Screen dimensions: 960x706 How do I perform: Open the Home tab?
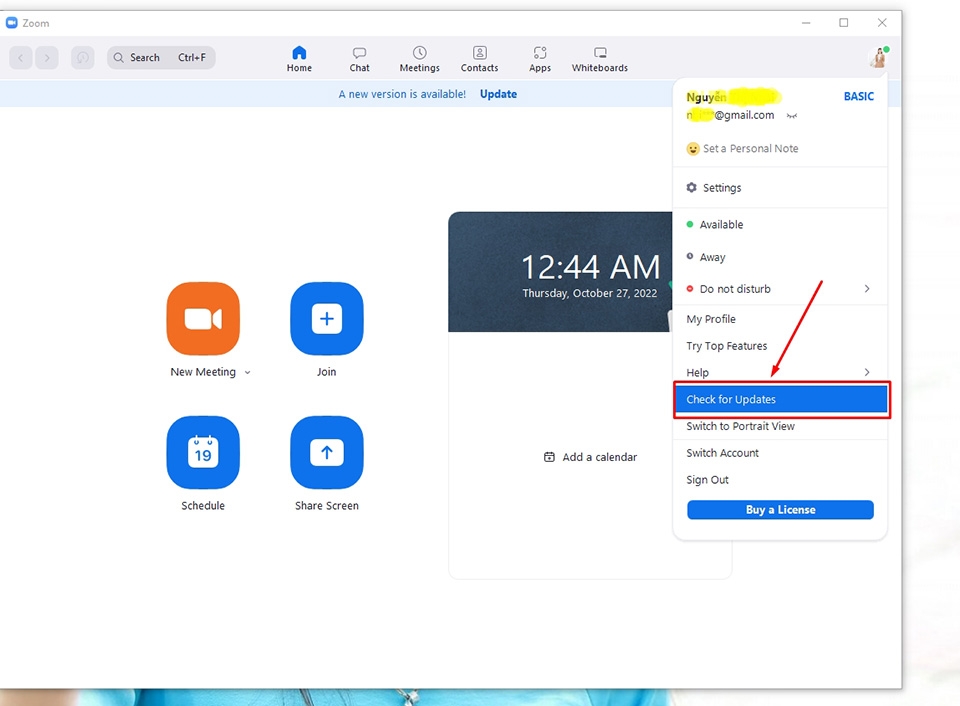[x=299, y=59]
